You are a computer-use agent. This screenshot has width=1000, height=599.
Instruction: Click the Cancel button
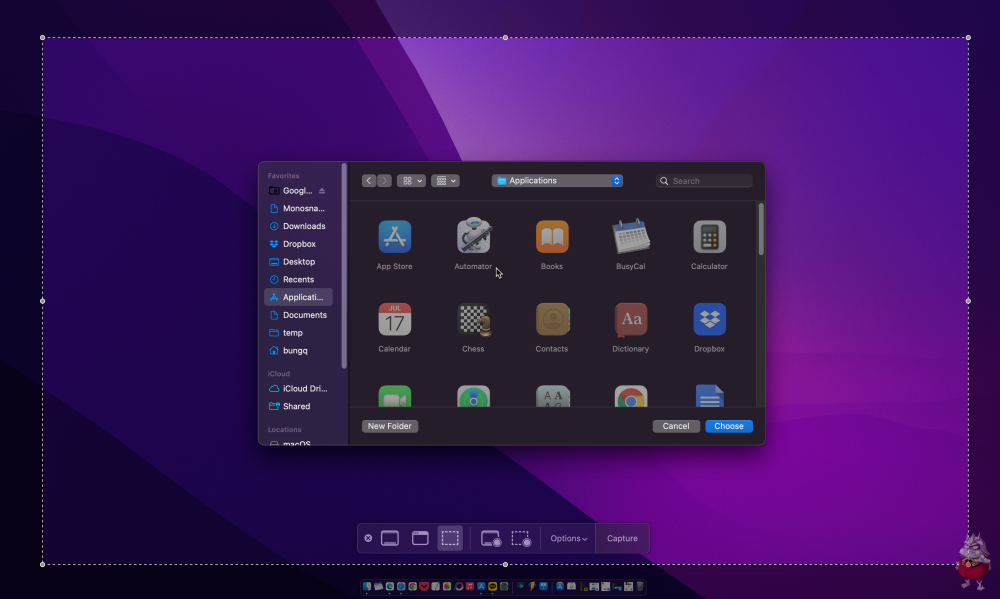pos(675,426)
